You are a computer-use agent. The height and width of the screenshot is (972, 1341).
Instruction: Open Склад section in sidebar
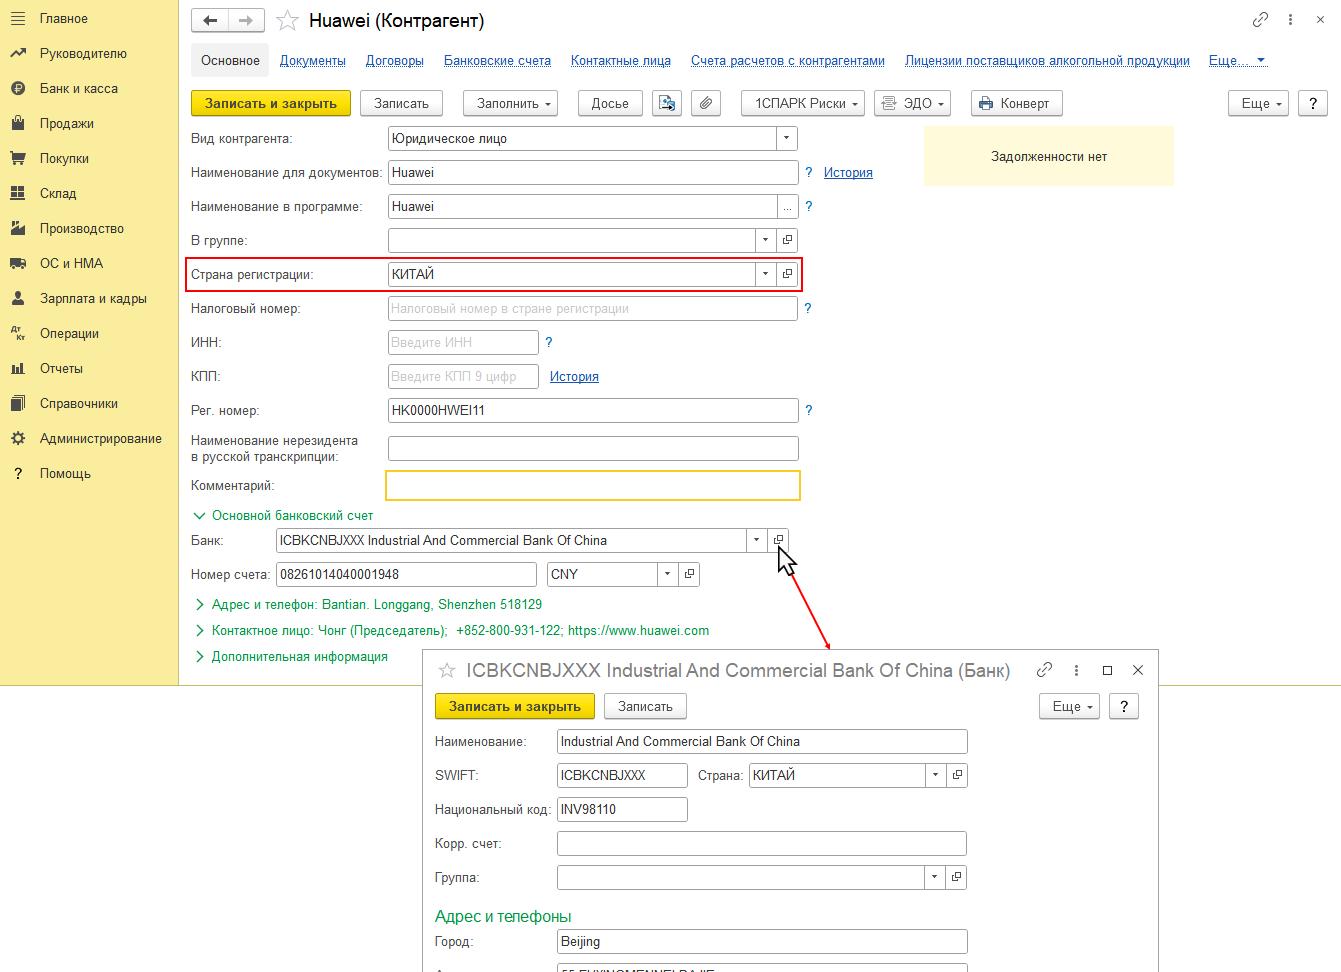pos(58,194)
